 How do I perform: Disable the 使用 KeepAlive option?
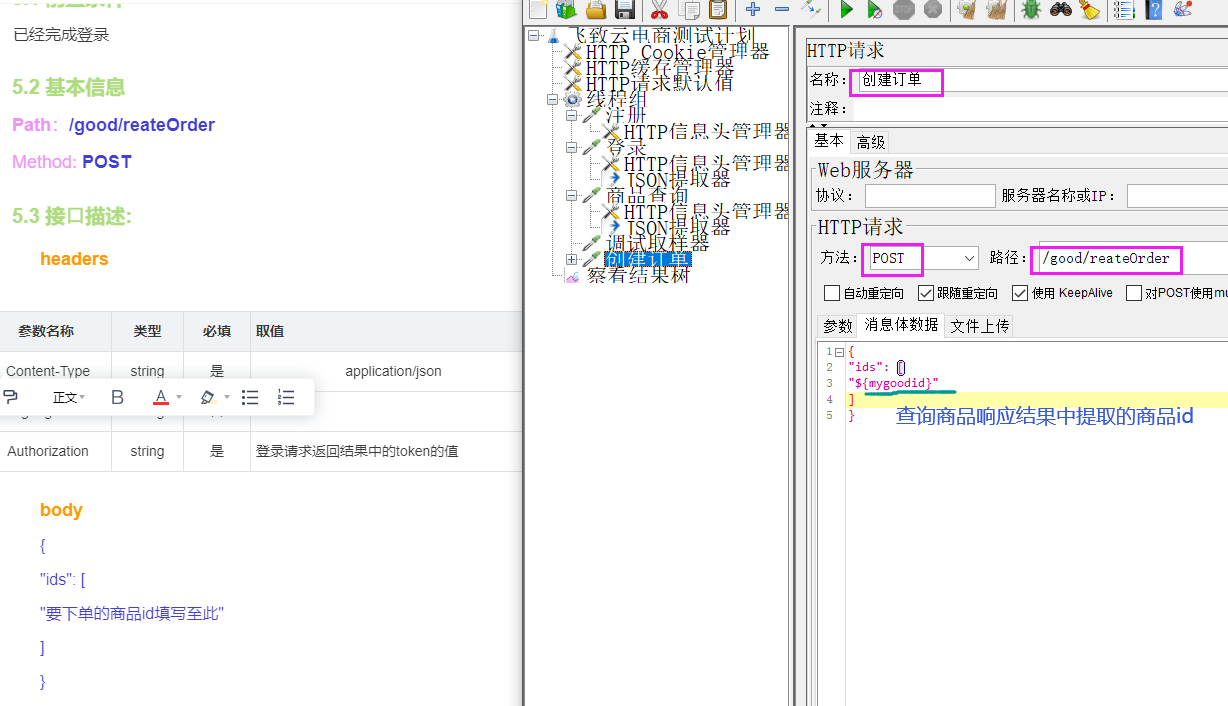click(1020, 292)
